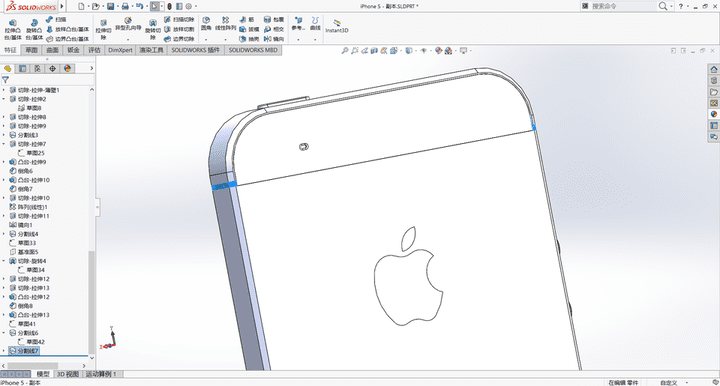This screenshot has height=386, width=720.
Task: Click the Fillet (圆角) tool
Action: [206, 24]
